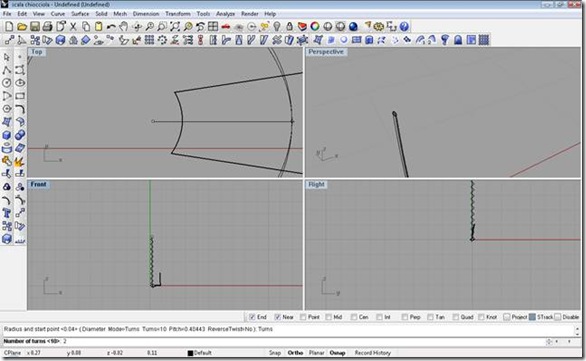Toggle the End osnap checkbox
Viewport: 586px width, 361px height.
252,317
